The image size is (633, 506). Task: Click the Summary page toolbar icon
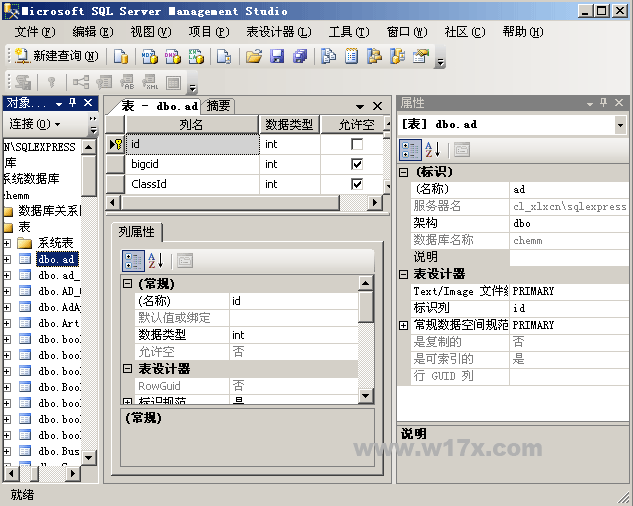[351, 56]
